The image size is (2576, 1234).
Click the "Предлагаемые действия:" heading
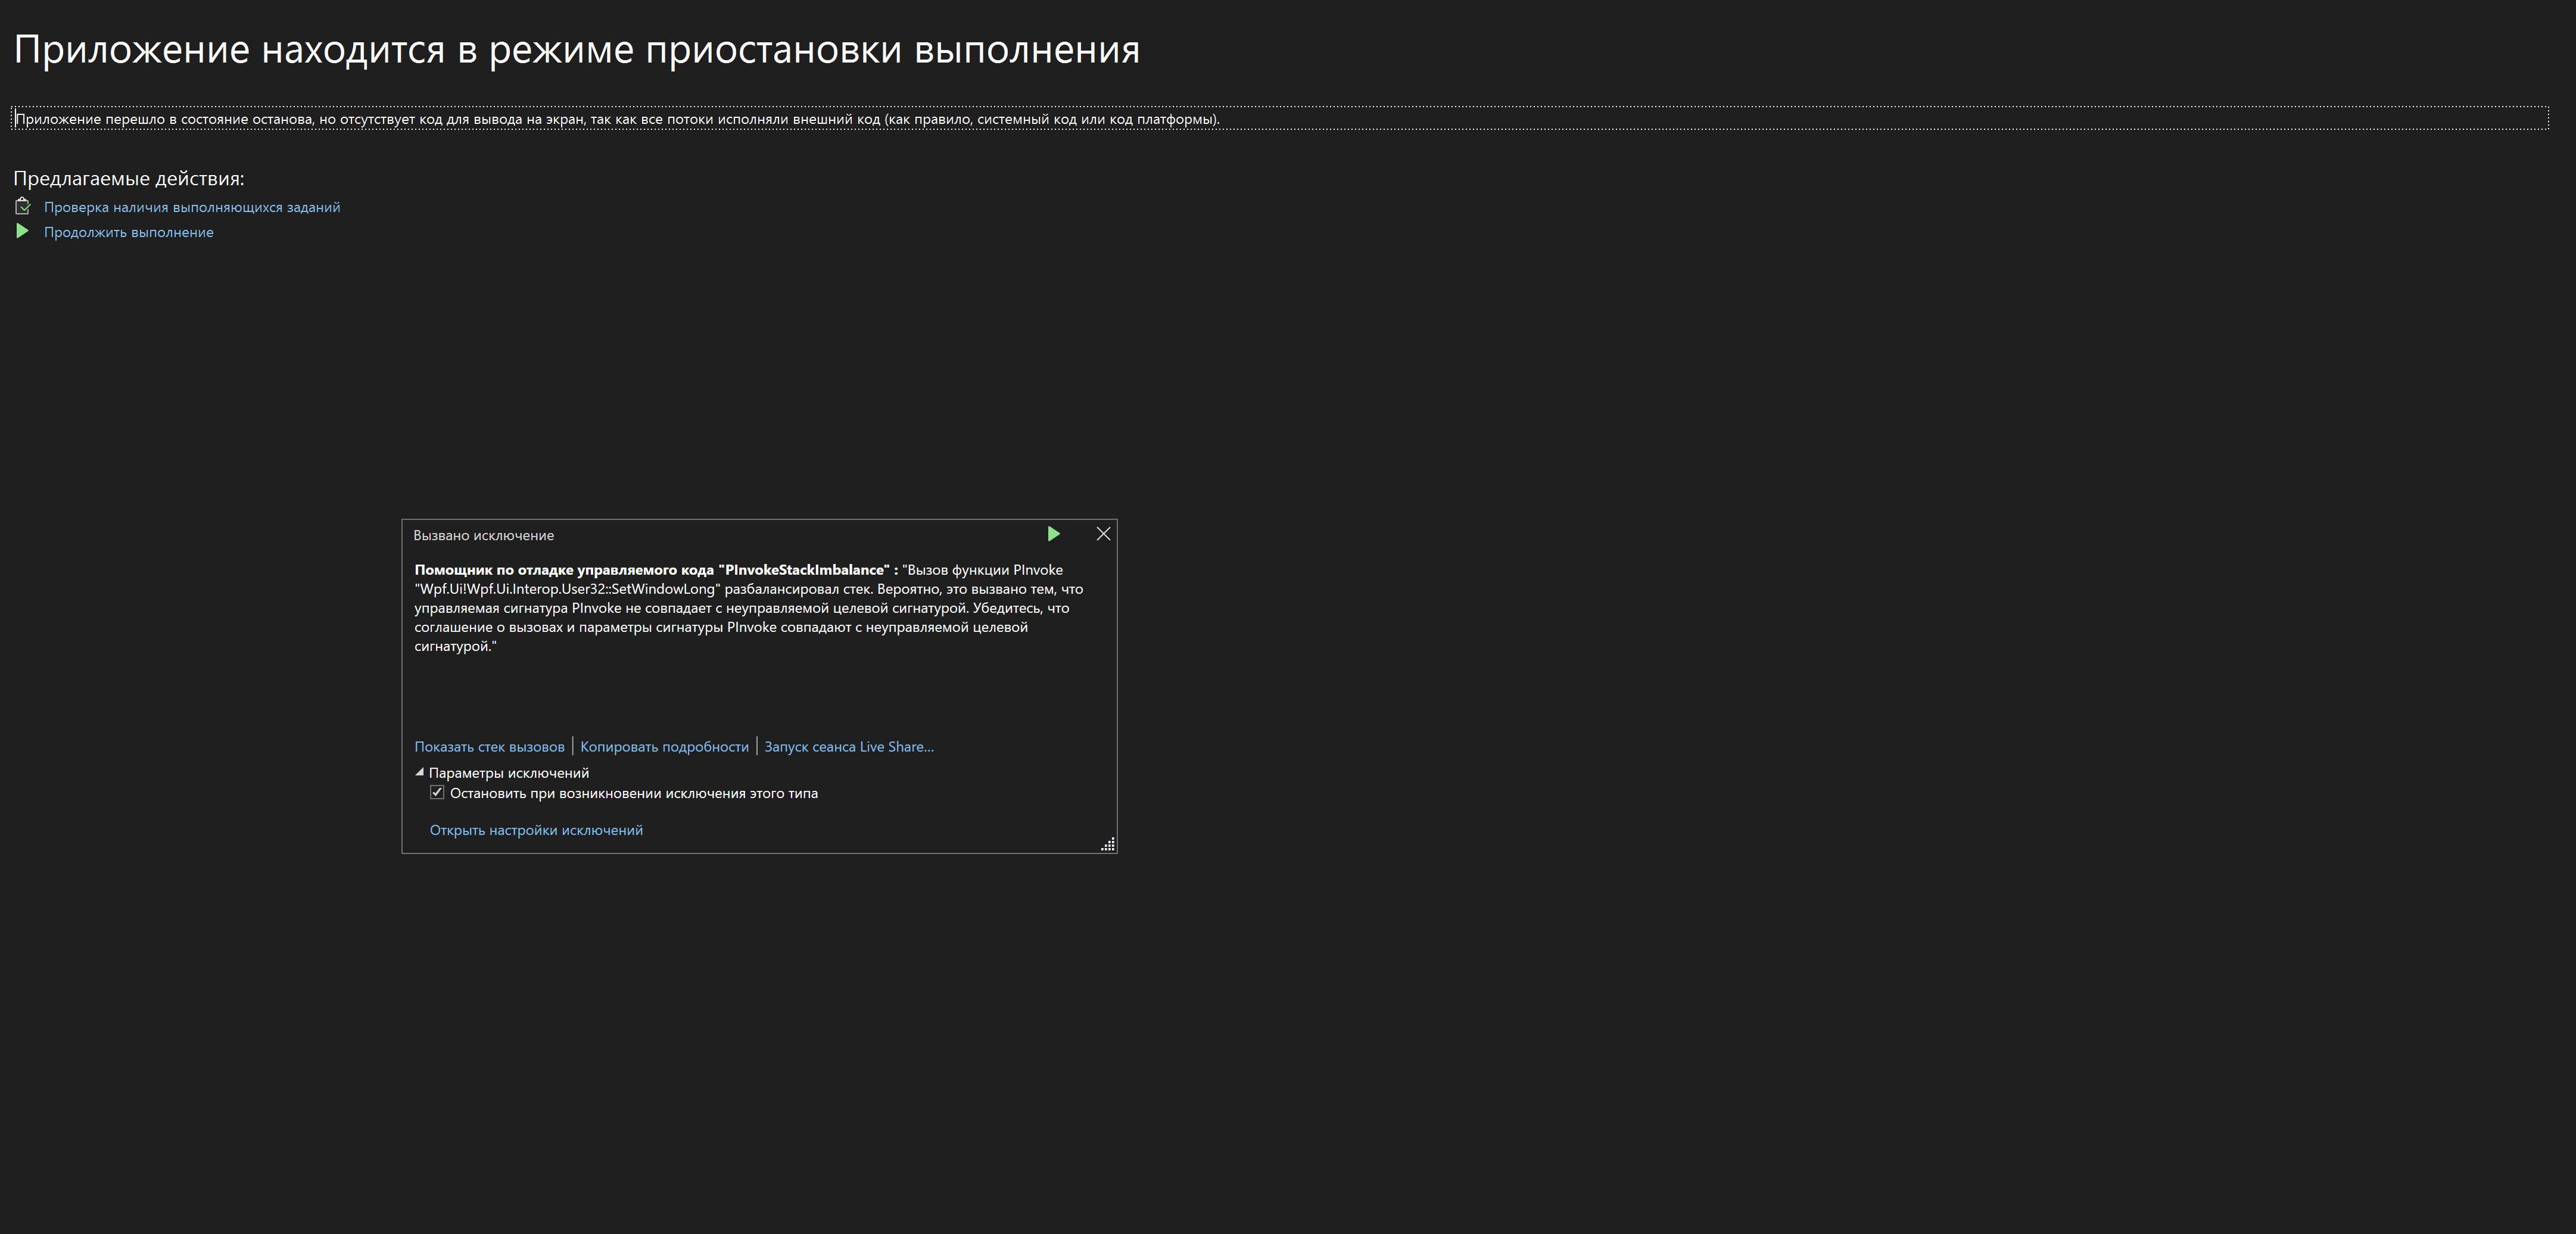129,177
